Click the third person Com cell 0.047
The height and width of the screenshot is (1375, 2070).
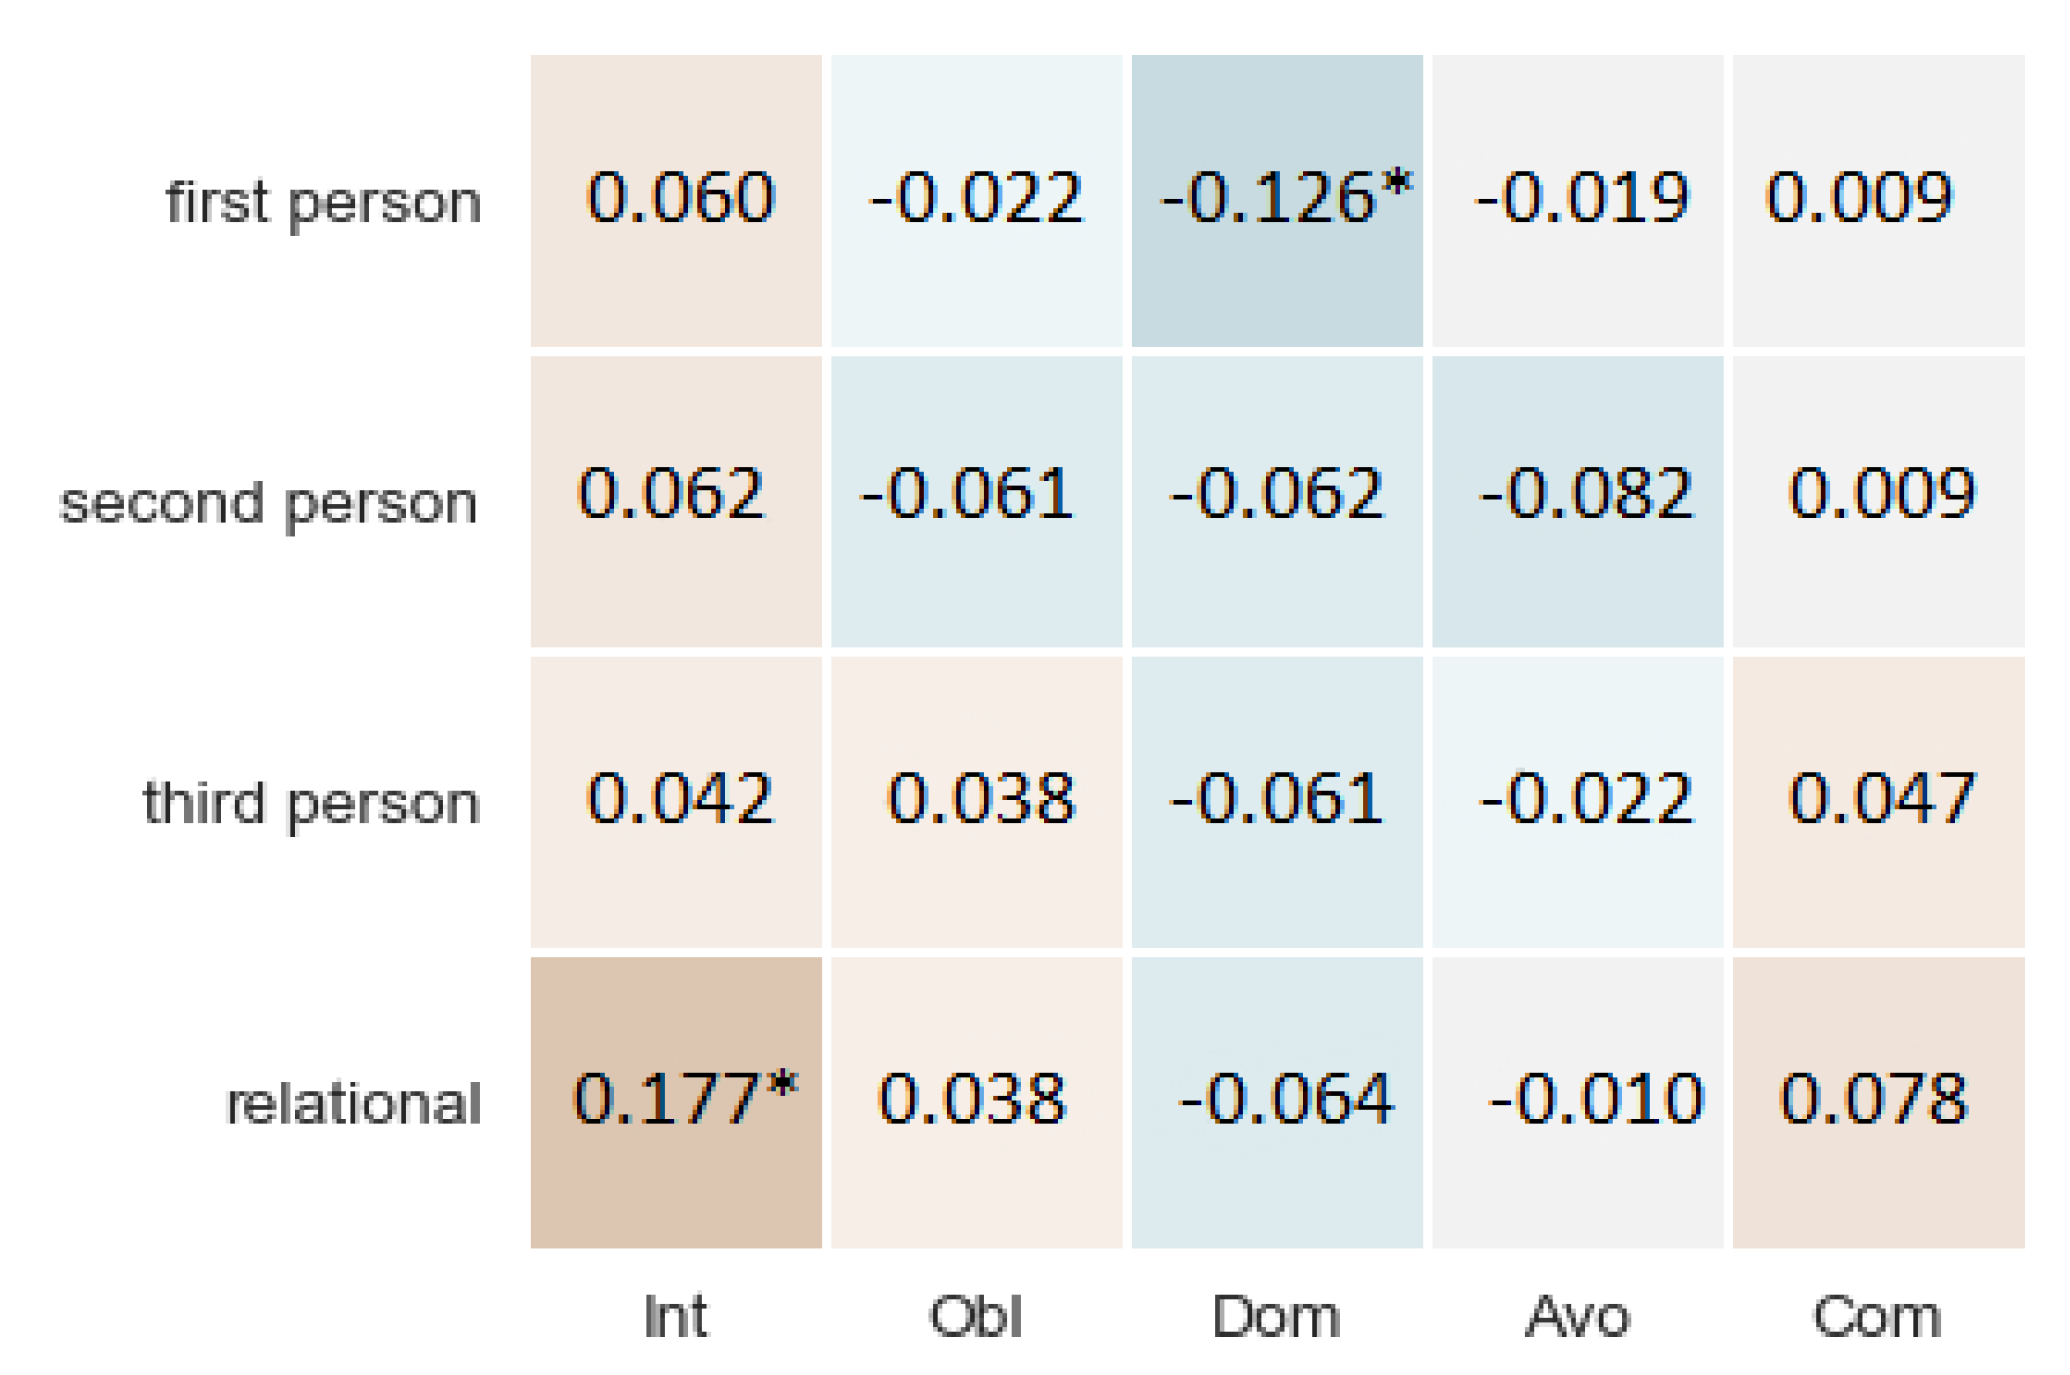pos(1878,801)
